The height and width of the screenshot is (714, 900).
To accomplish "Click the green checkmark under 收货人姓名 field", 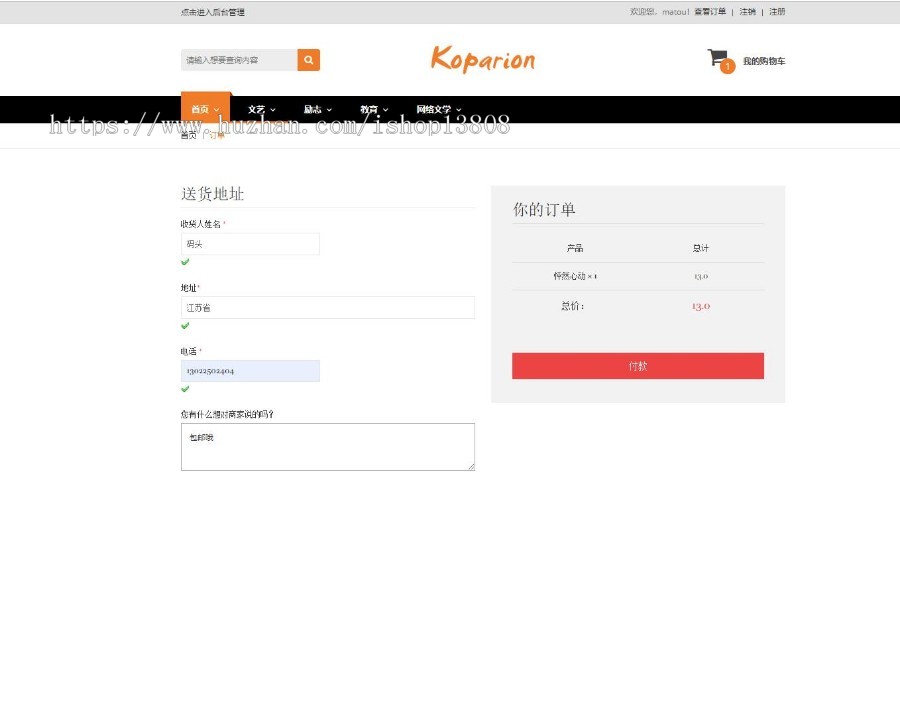I will pyautogui.click(x=185, y=262).
